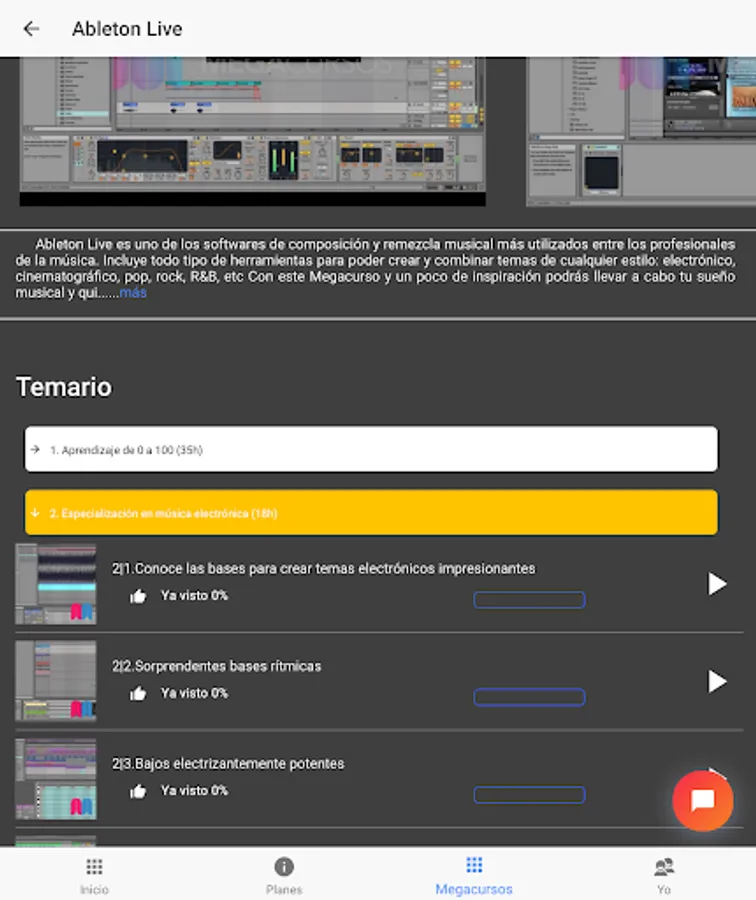
Task: Click progress bar of lesson 2|1
Action: pyautogui.click(x=529, y=600)
